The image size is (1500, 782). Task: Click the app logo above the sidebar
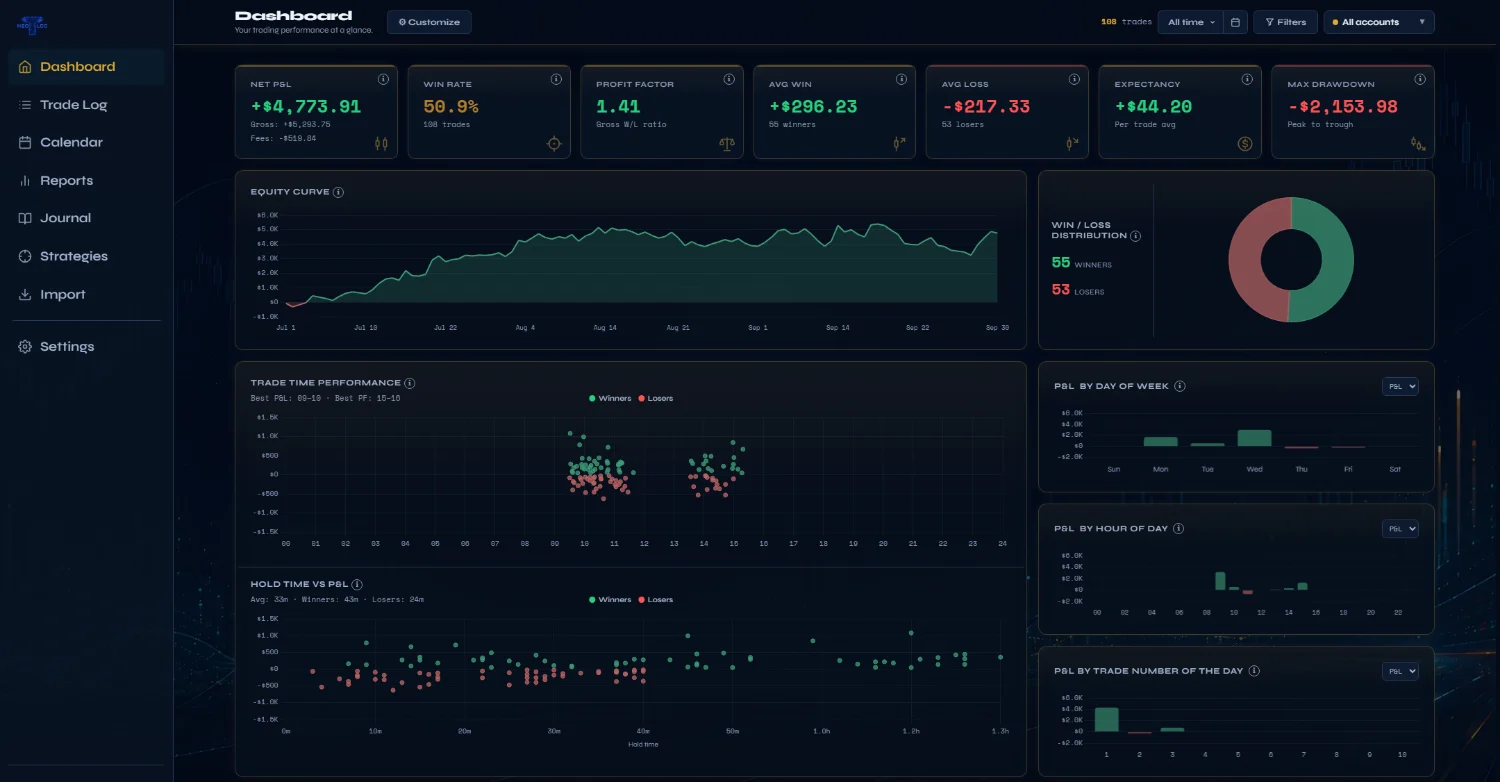tap(30, 24)
